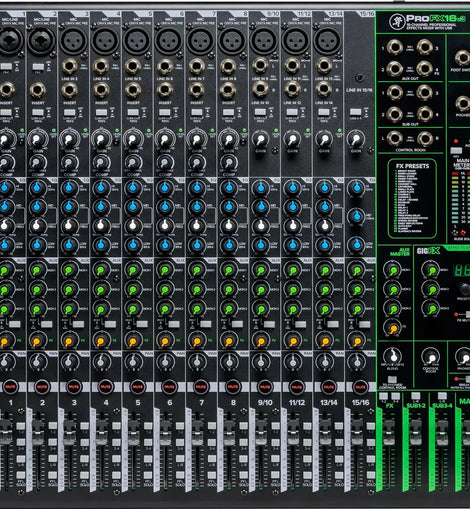Click the LOW EQ knob on channel 8
The image size is (470, 509).
(x=229, y=245)
